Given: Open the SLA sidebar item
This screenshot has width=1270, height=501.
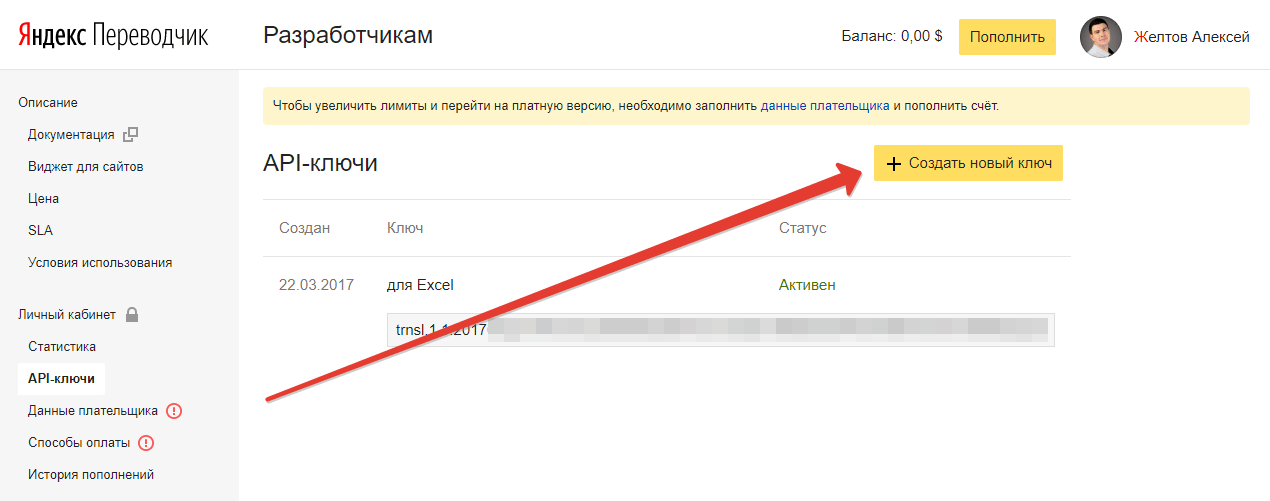Looking at the screenshot, I should pyautogui.click(x=40, y=231).
